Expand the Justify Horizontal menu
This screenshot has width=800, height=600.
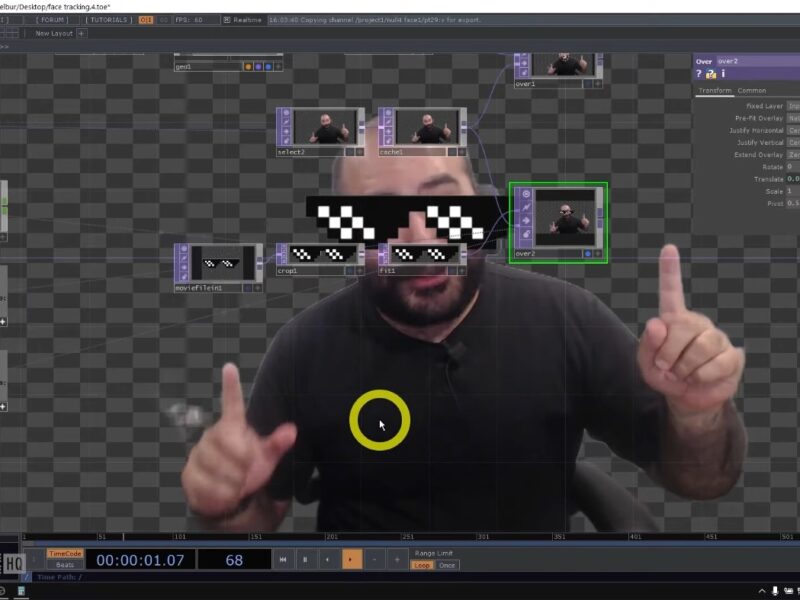(793, 130)
